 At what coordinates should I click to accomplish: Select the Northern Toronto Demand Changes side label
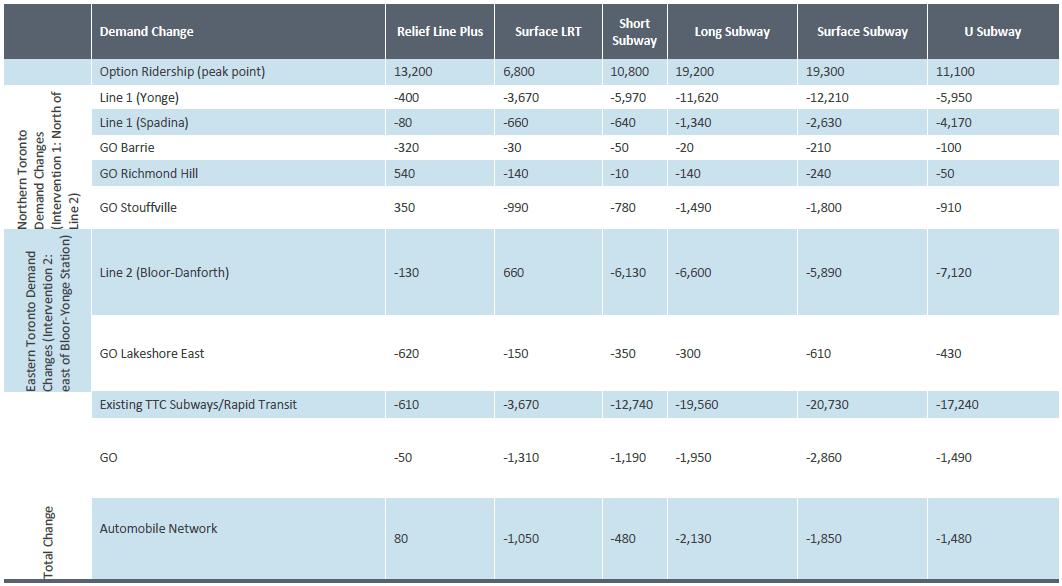coord(47,157)
